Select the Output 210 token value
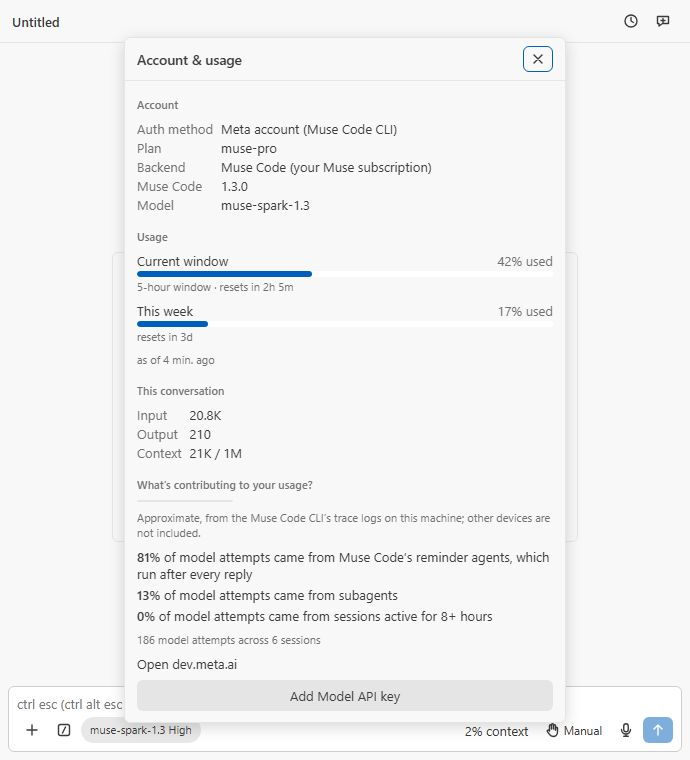The height and width of the screenshot is (760, 690). click(200, 435)
